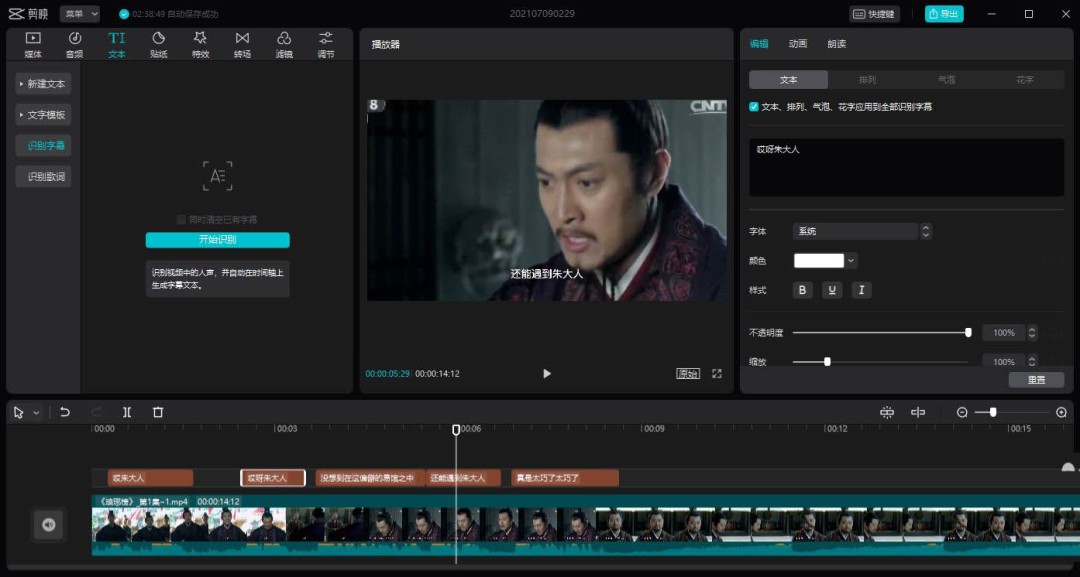Select the 特效 (Effects) icon
The width and height of the screenshot is (1080, 577).
pyautogui.click(x=199, y=42)
